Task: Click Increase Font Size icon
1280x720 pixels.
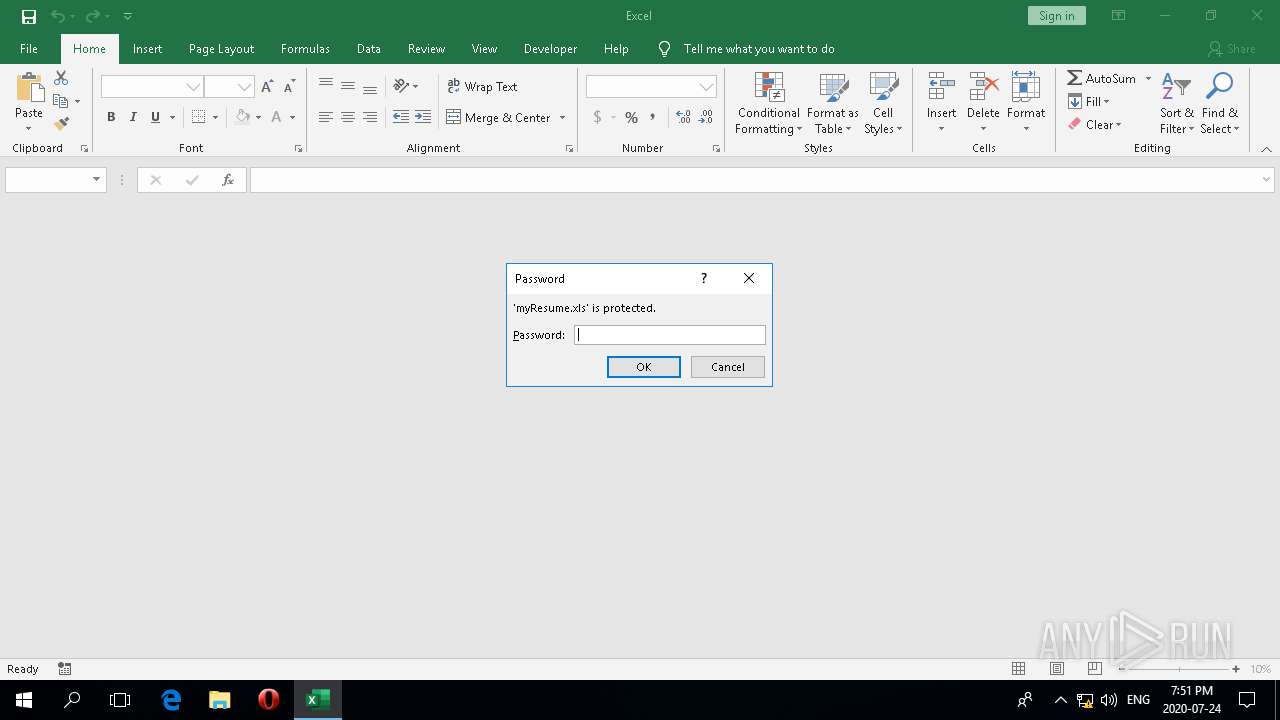Action: (267, 87)
